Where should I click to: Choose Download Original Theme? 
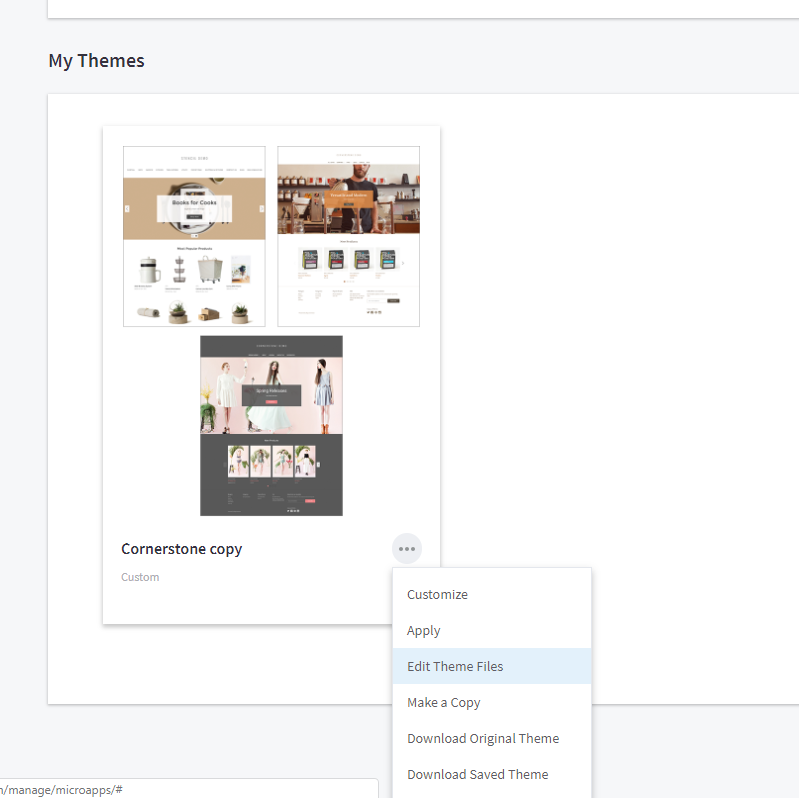pyautogui.click(x=483, y=738)
